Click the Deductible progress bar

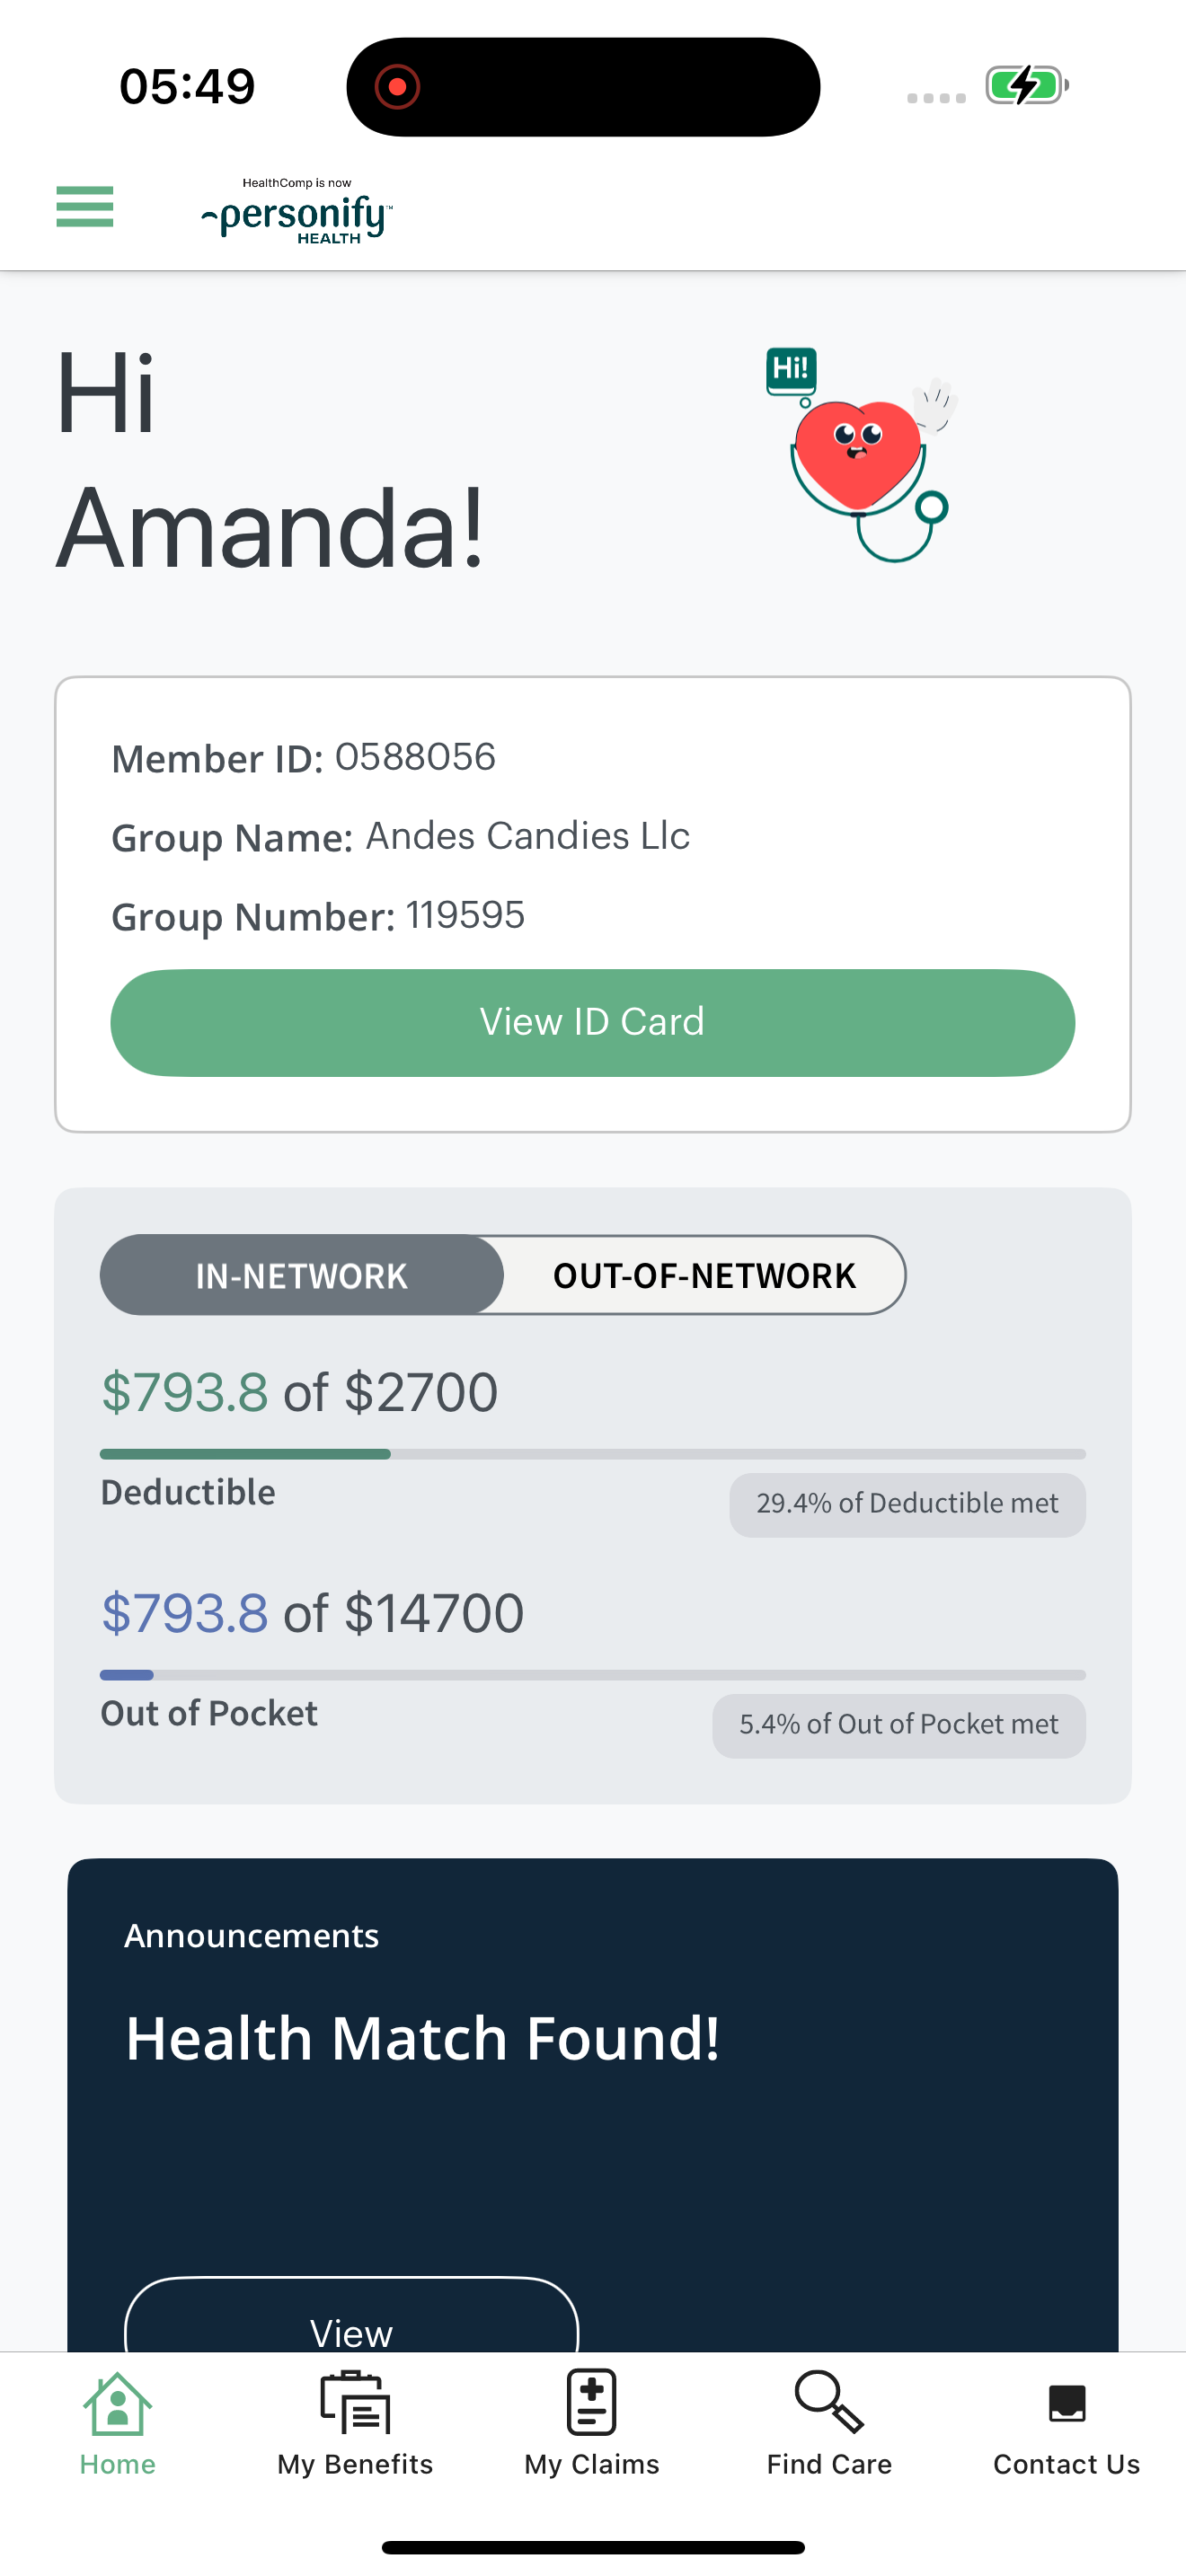[592, 1454]
